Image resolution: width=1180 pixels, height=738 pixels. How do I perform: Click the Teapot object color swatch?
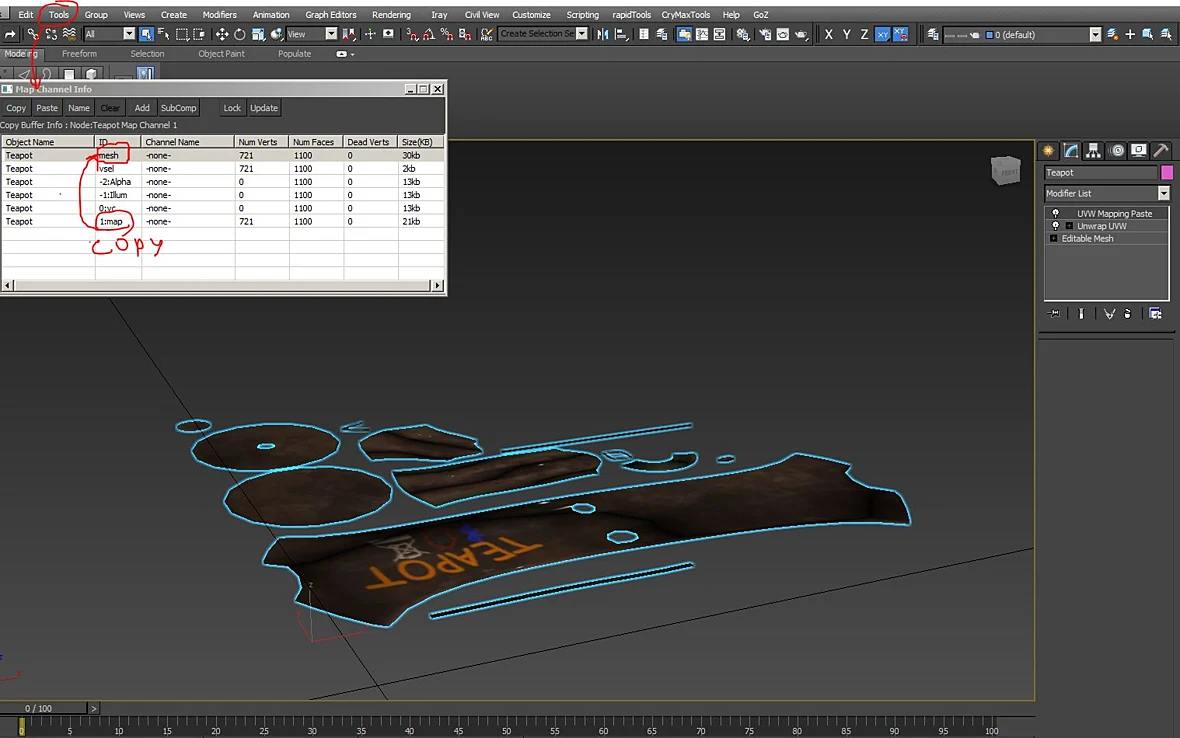pos(1167,172)
